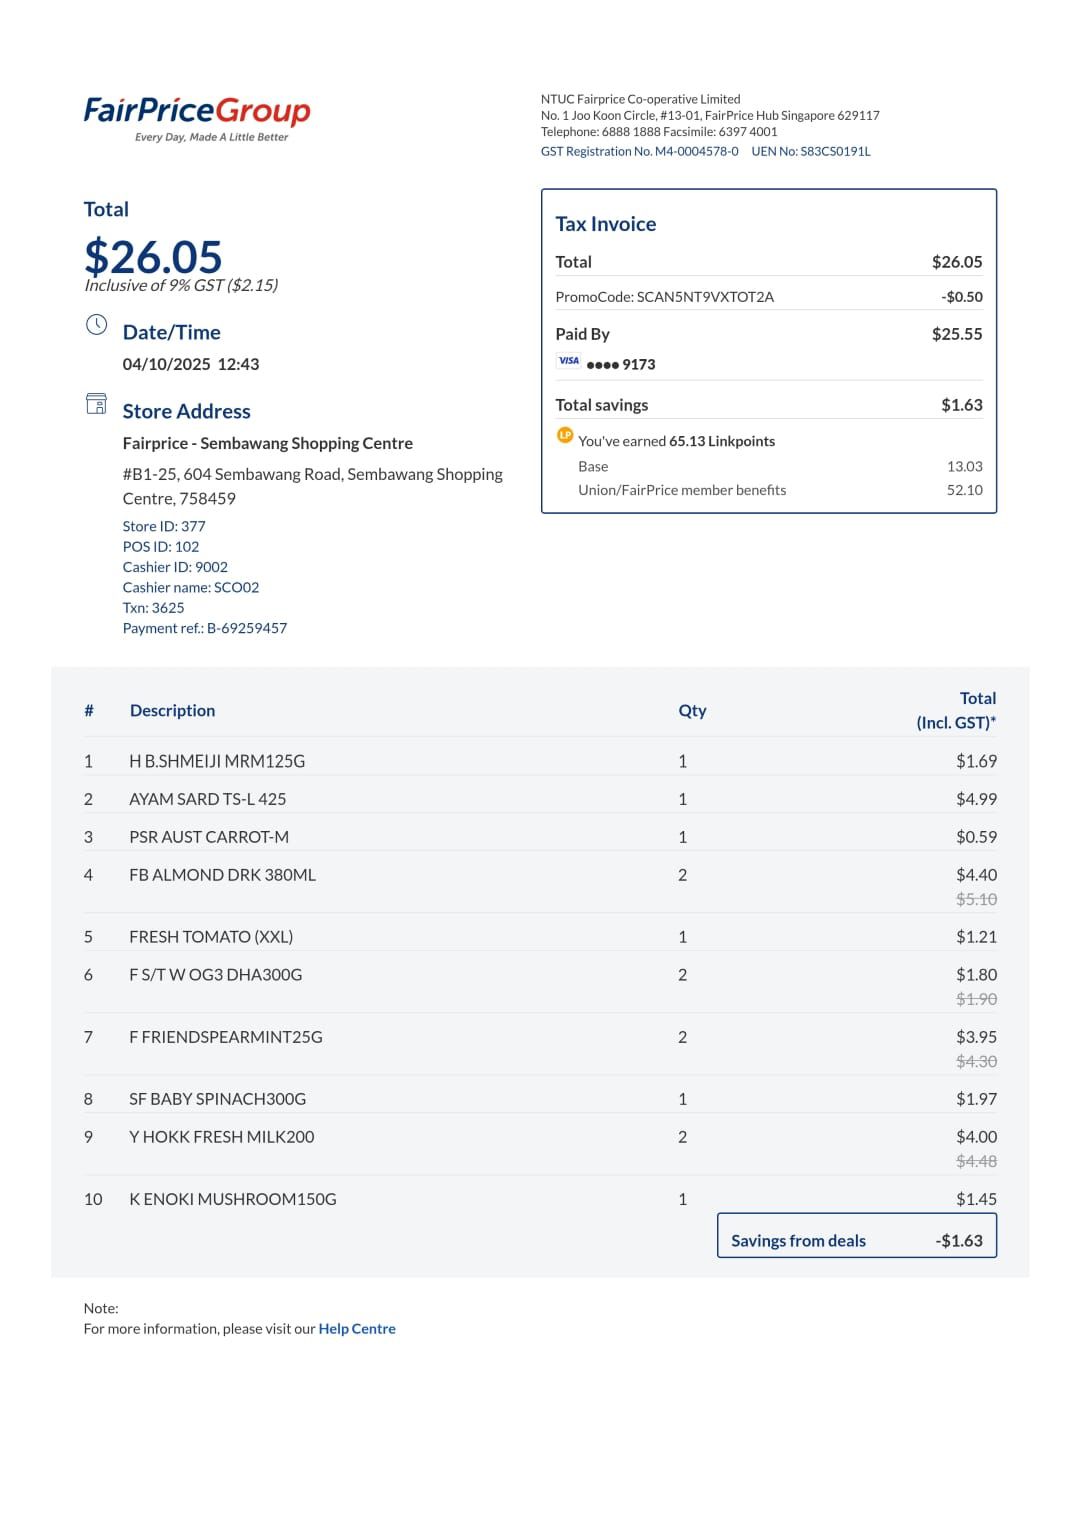
Task: Click the card number ending 9173
Action: tap(621, 364)
